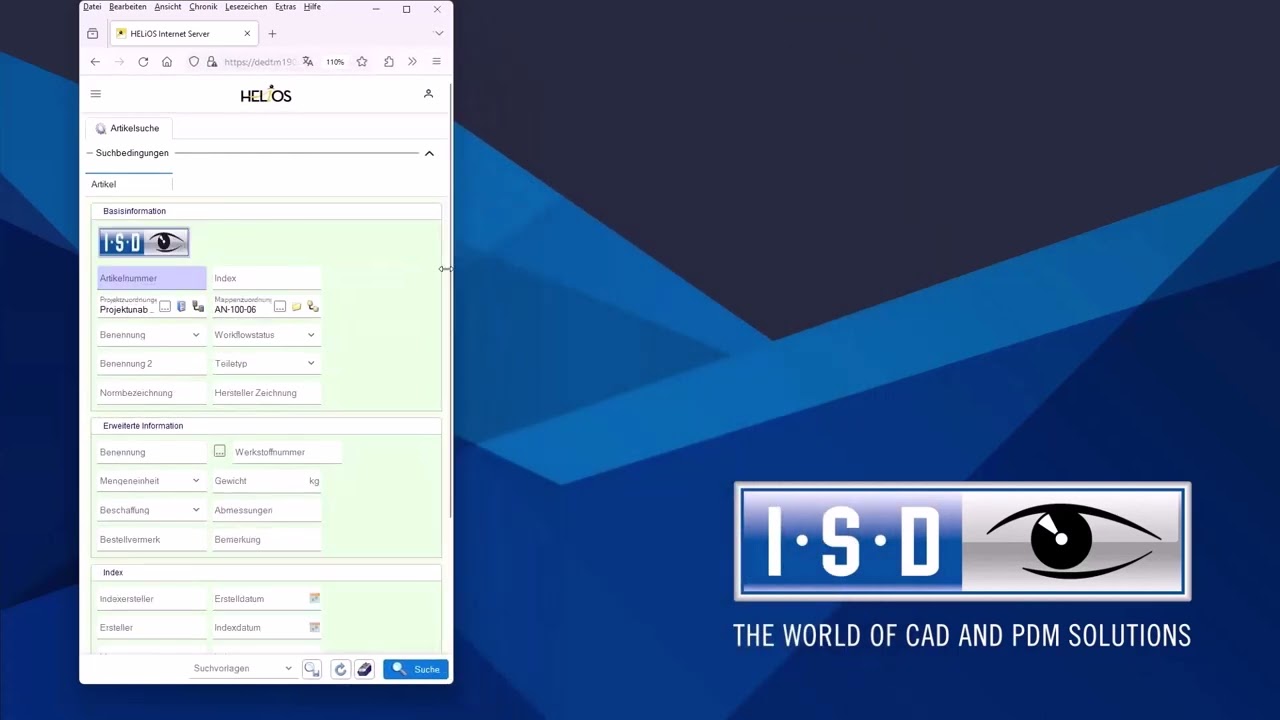
Task: Click the Bemerkung field
Action: pos(267,539)
